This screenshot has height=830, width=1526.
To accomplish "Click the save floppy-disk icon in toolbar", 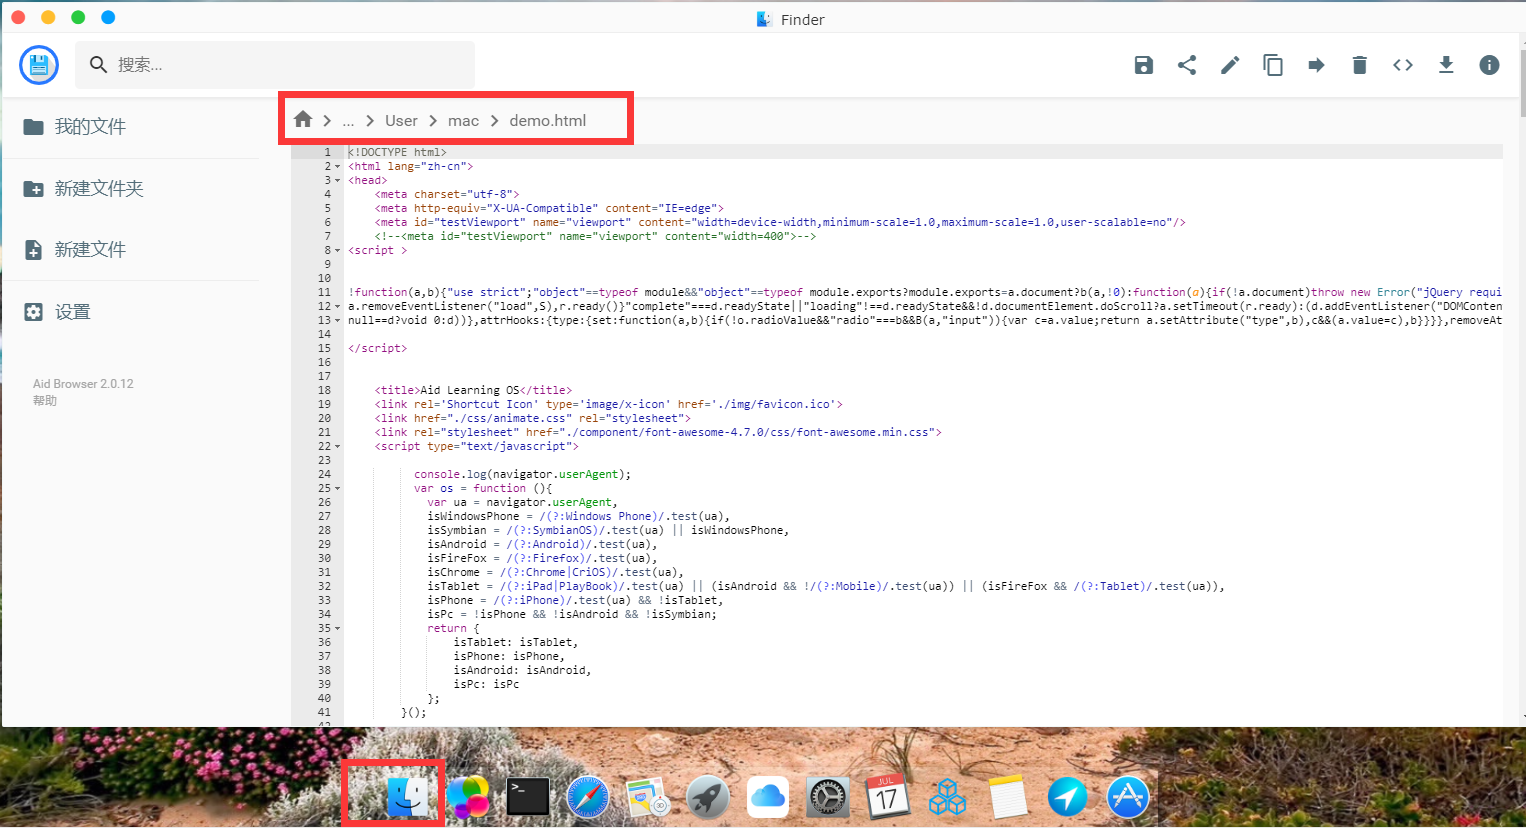I will click(x=1144, y=65).
